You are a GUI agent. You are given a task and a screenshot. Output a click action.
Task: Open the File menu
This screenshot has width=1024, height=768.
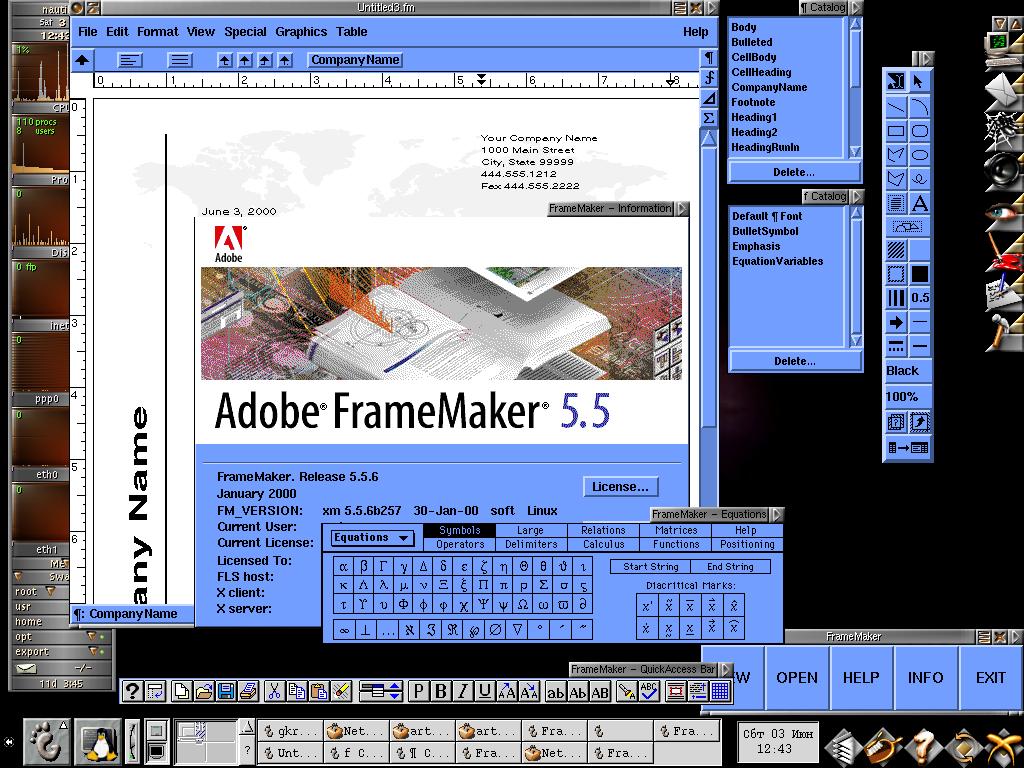[88, 31]
